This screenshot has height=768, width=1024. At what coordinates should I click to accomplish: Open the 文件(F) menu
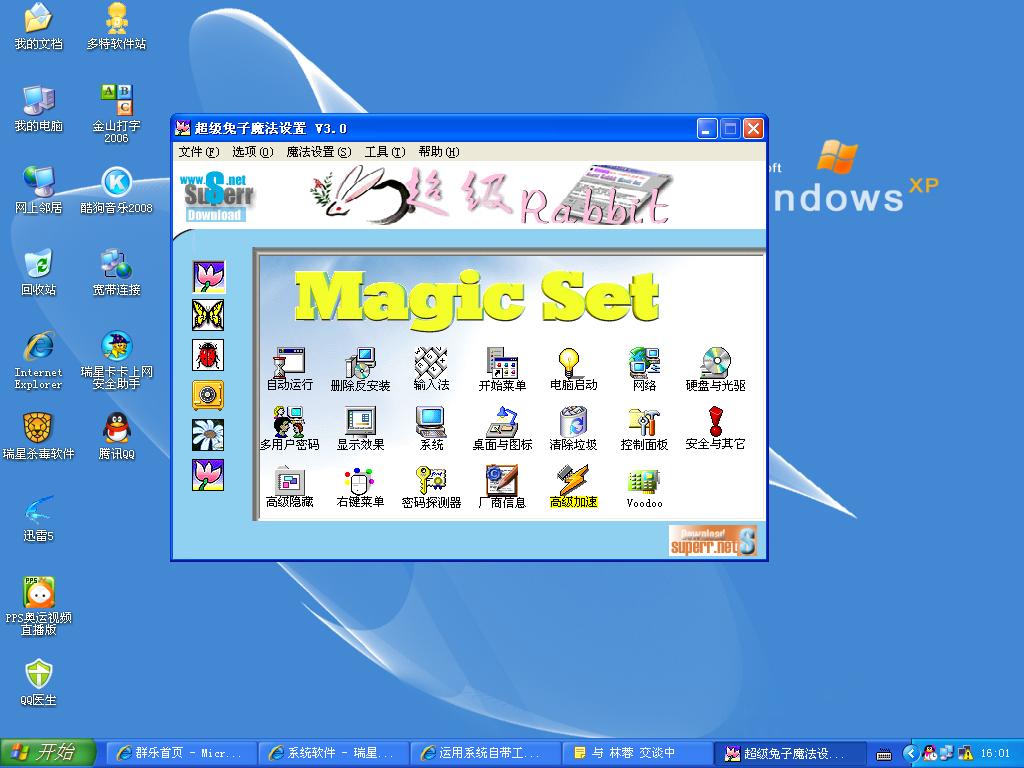click(199, 152)
